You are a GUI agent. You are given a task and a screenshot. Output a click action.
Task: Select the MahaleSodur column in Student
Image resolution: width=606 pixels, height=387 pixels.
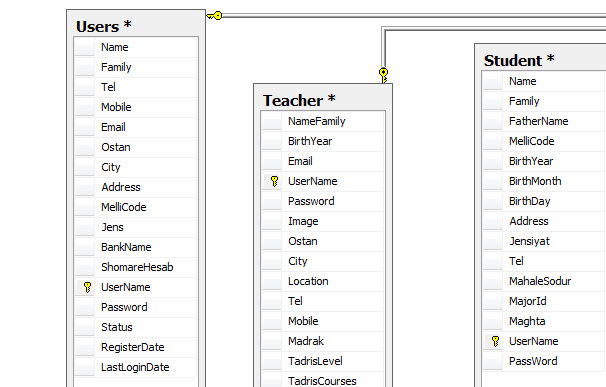544,281
